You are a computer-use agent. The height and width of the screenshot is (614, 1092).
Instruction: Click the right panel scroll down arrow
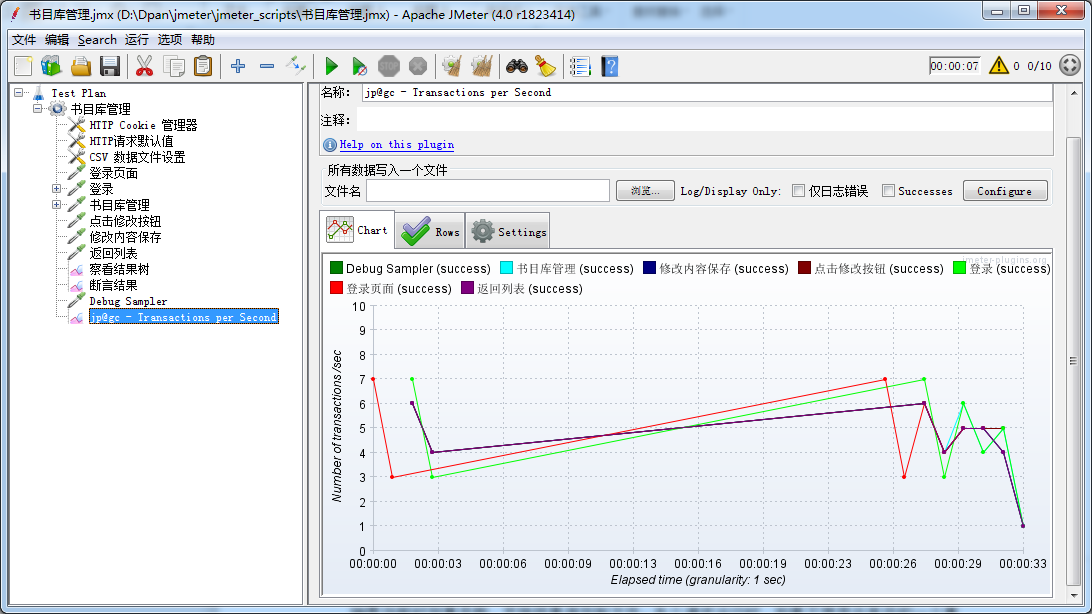[x=1074, y=597]
